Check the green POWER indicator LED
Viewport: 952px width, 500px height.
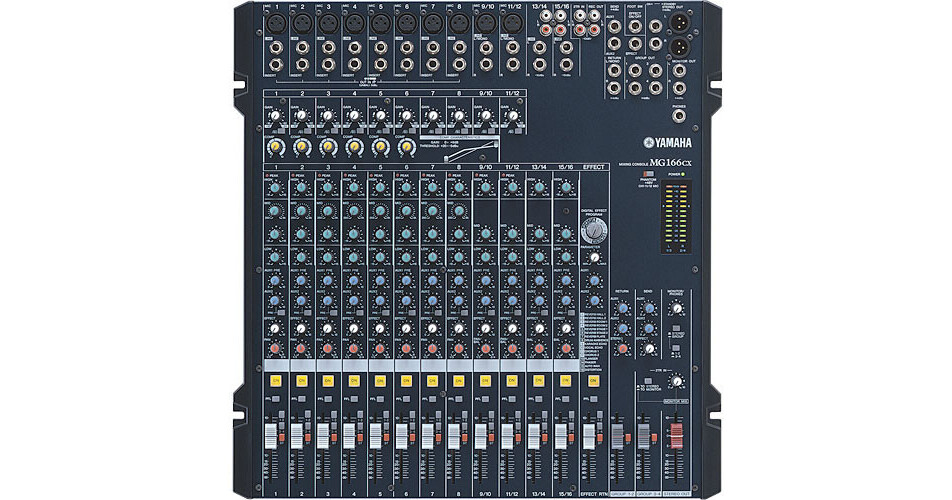683,174
